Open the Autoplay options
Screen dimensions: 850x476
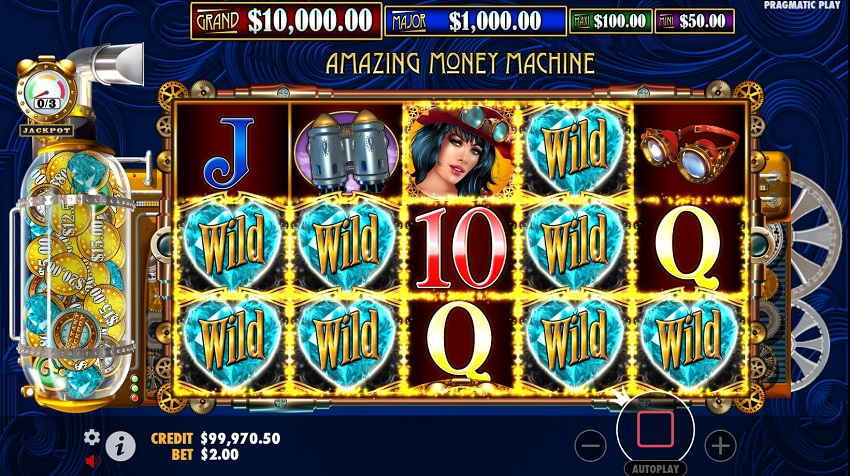[655, 468]
